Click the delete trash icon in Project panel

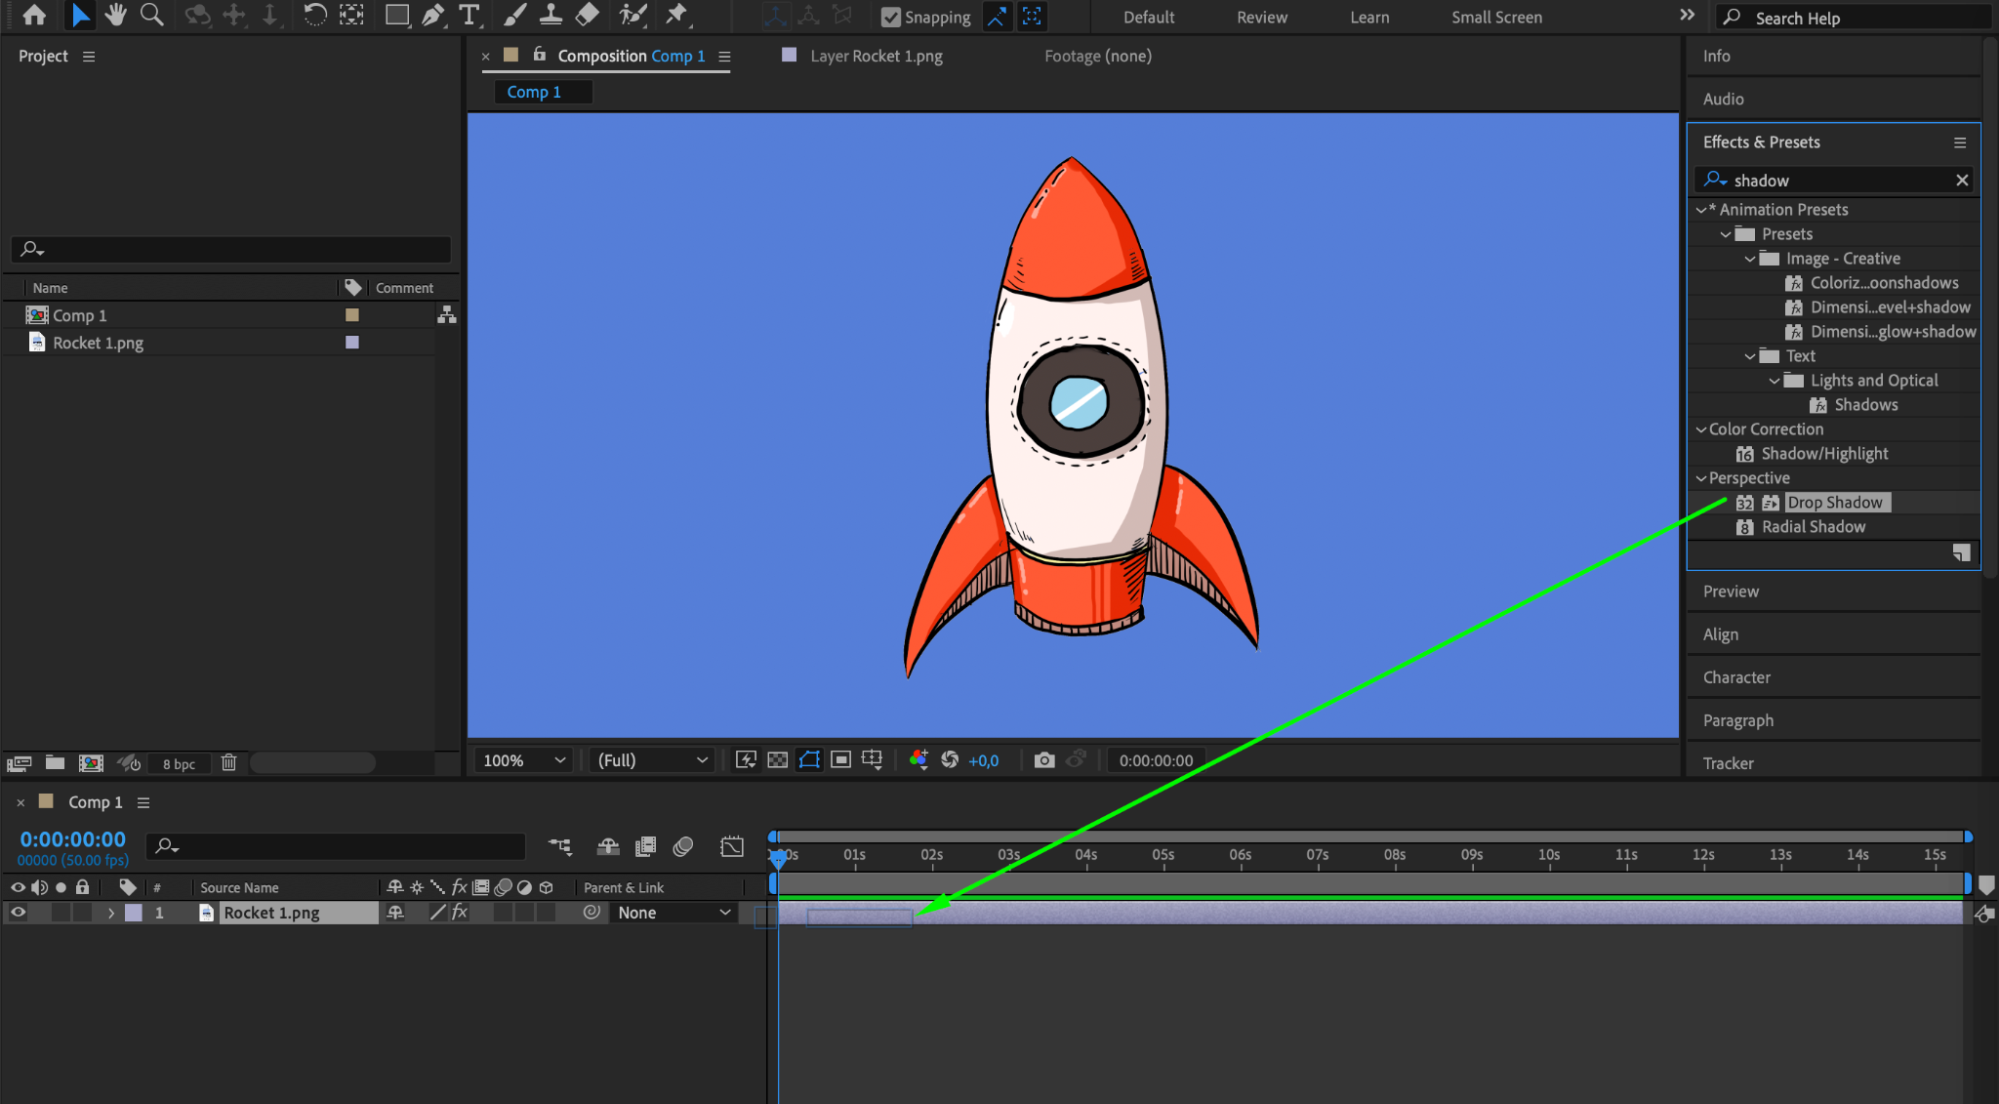coord(229,763)
